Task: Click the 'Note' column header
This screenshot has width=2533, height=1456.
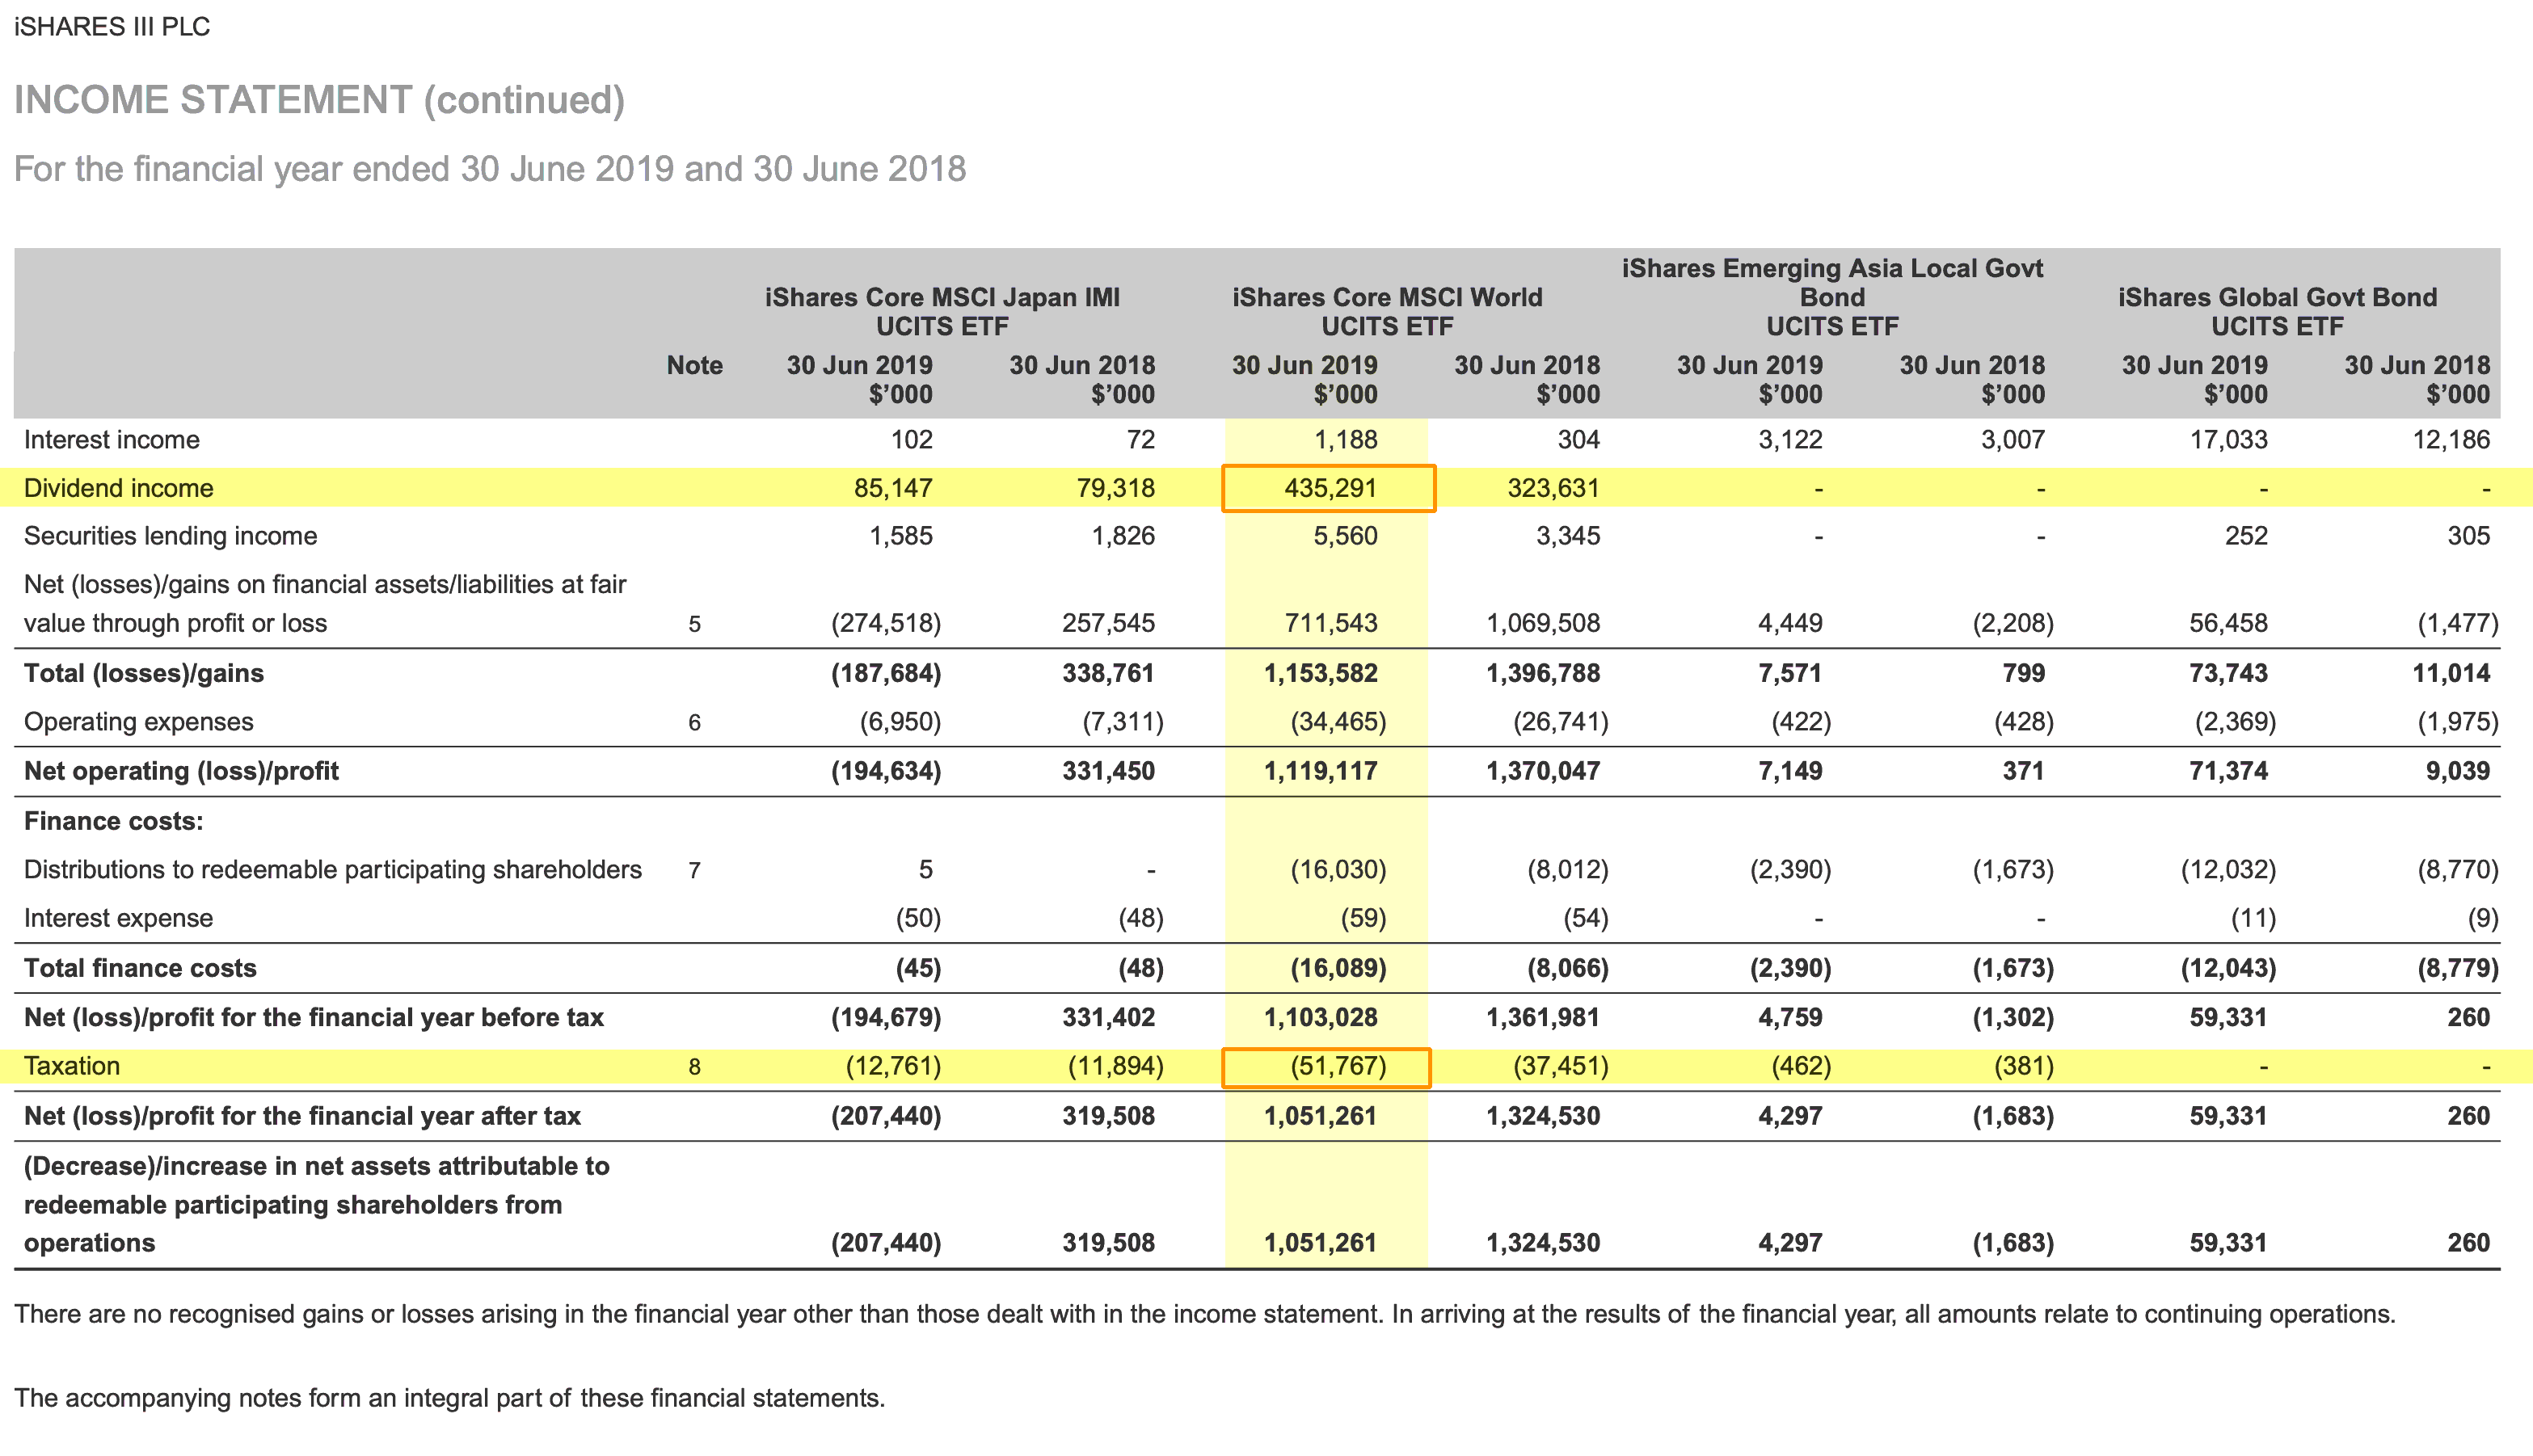Action: coord(694,365)
